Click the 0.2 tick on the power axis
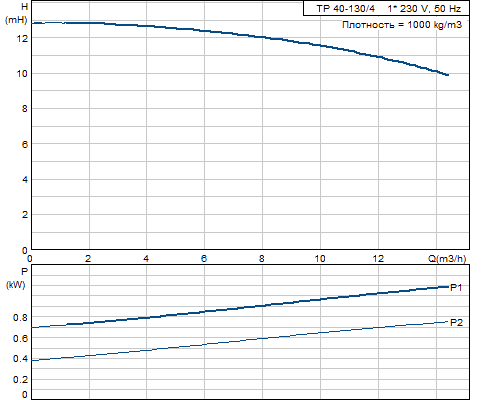Image resolution: width=500 pixels, height=400 pixels. [x=20, y=380]
